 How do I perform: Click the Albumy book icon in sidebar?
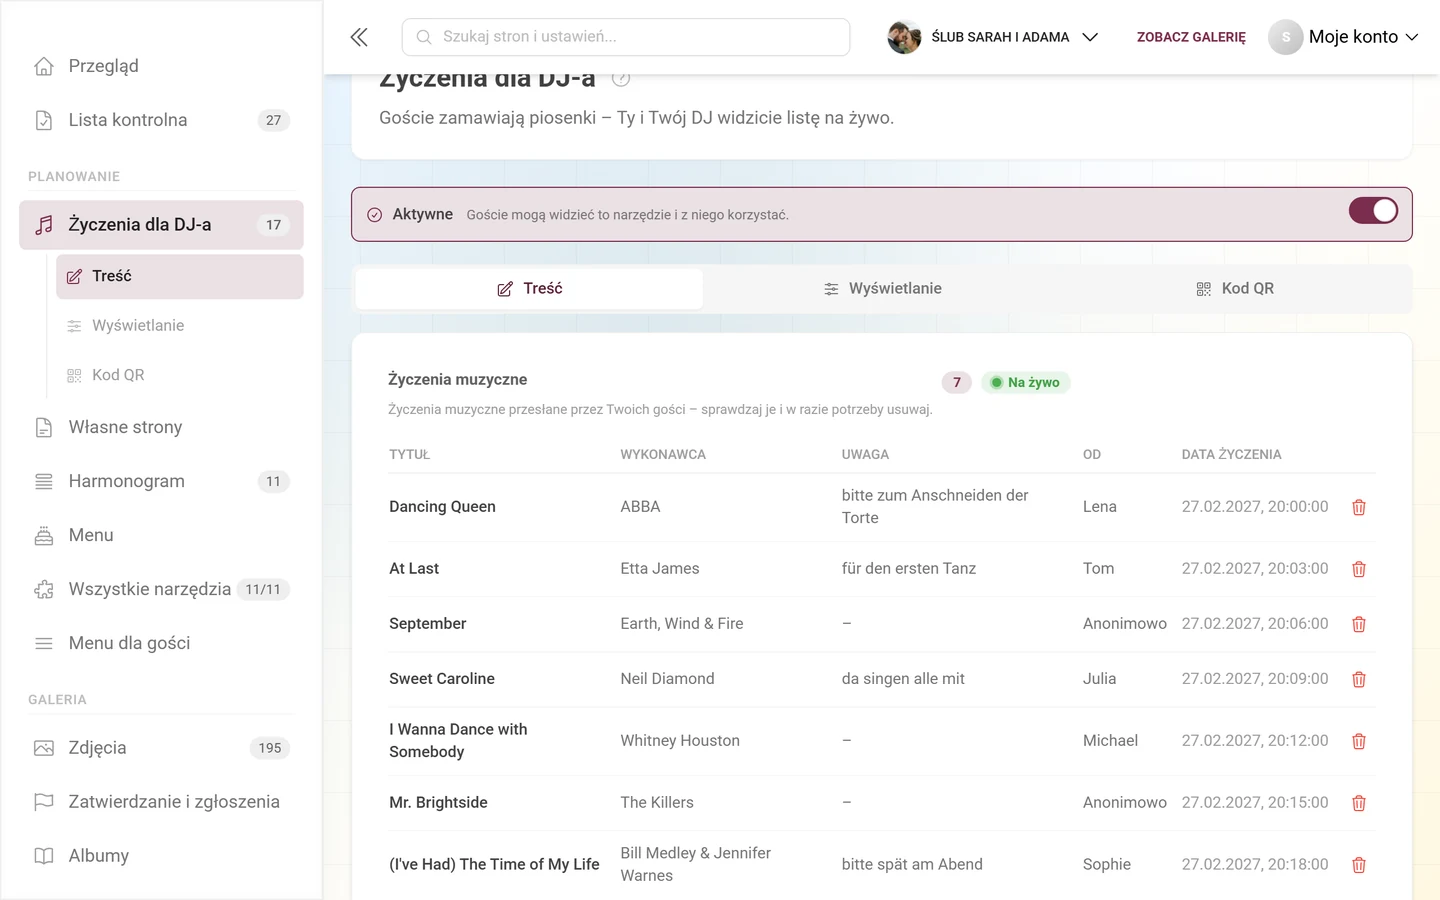tap(44, 856)
